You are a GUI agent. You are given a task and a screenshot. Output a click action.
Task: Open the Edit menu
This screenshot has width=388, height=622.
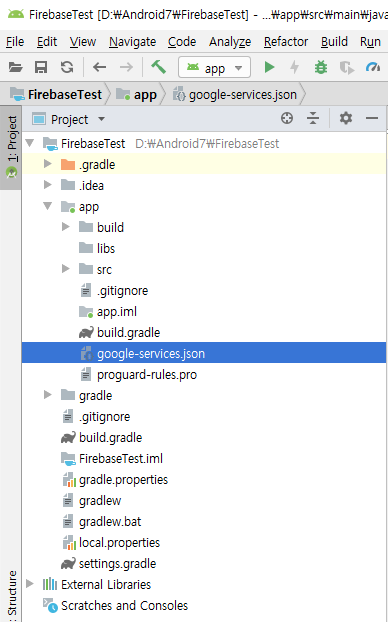[x=47, y=42]
